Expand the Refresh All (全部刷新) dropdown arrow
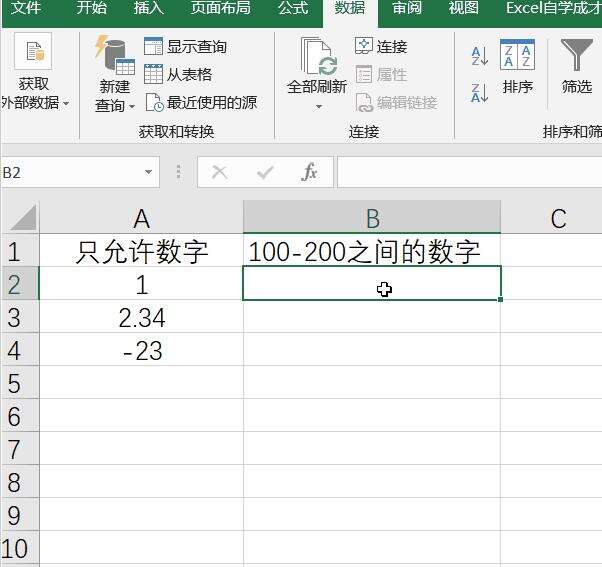The image size is (602, 567). 319,106
